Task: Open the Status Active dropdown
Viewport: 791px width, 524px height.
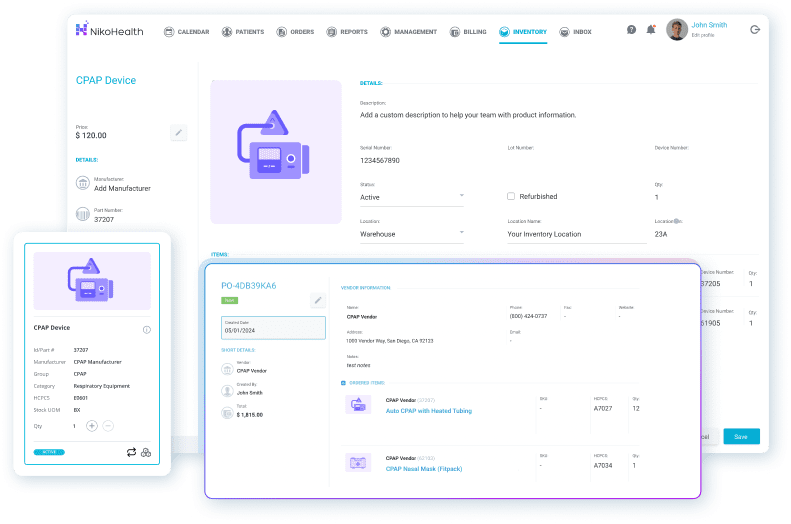Action: coord(412,197)
